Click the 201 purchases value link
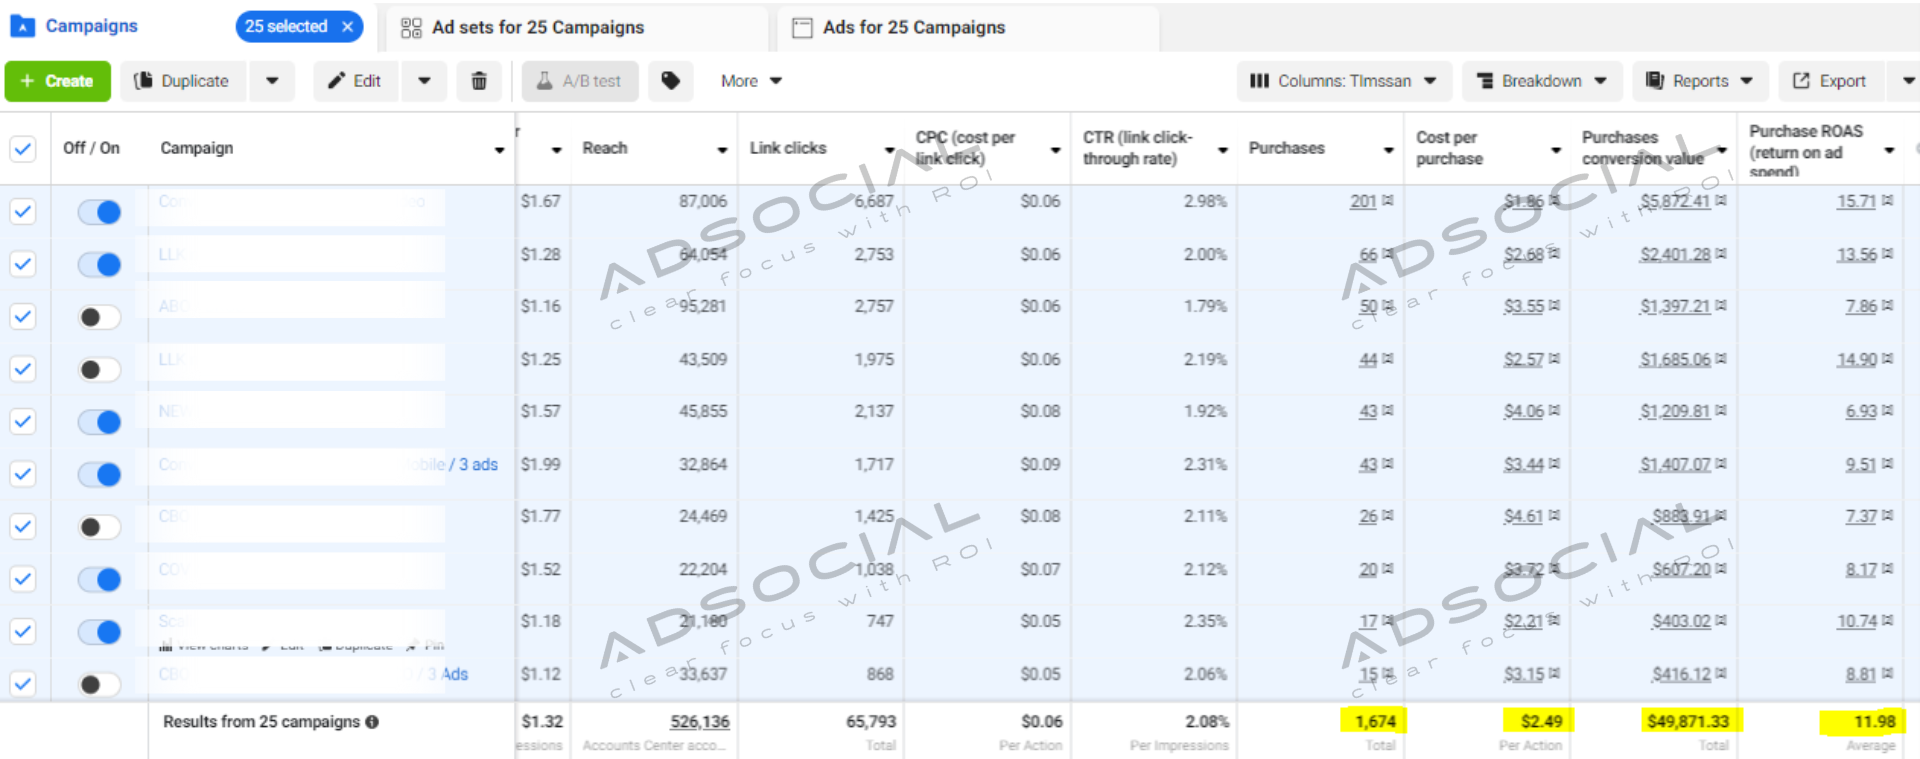The image size is (1920, 759). [x=1363, y=201]
